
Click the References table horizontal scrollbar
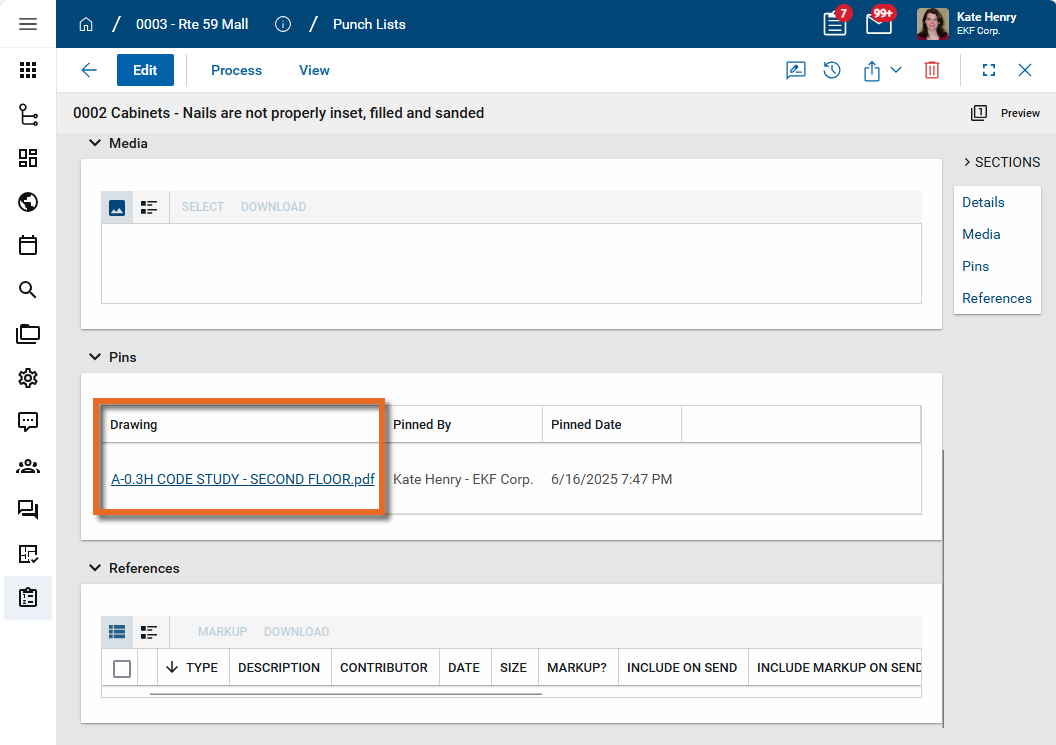[345, 693]
